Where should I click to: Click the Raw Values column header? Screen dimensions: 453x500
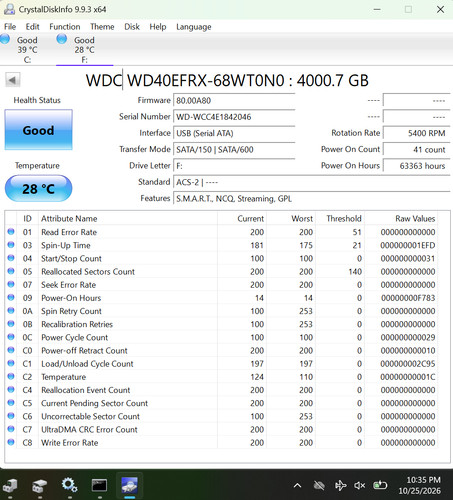pyautogui.click(x=401, y=218)
